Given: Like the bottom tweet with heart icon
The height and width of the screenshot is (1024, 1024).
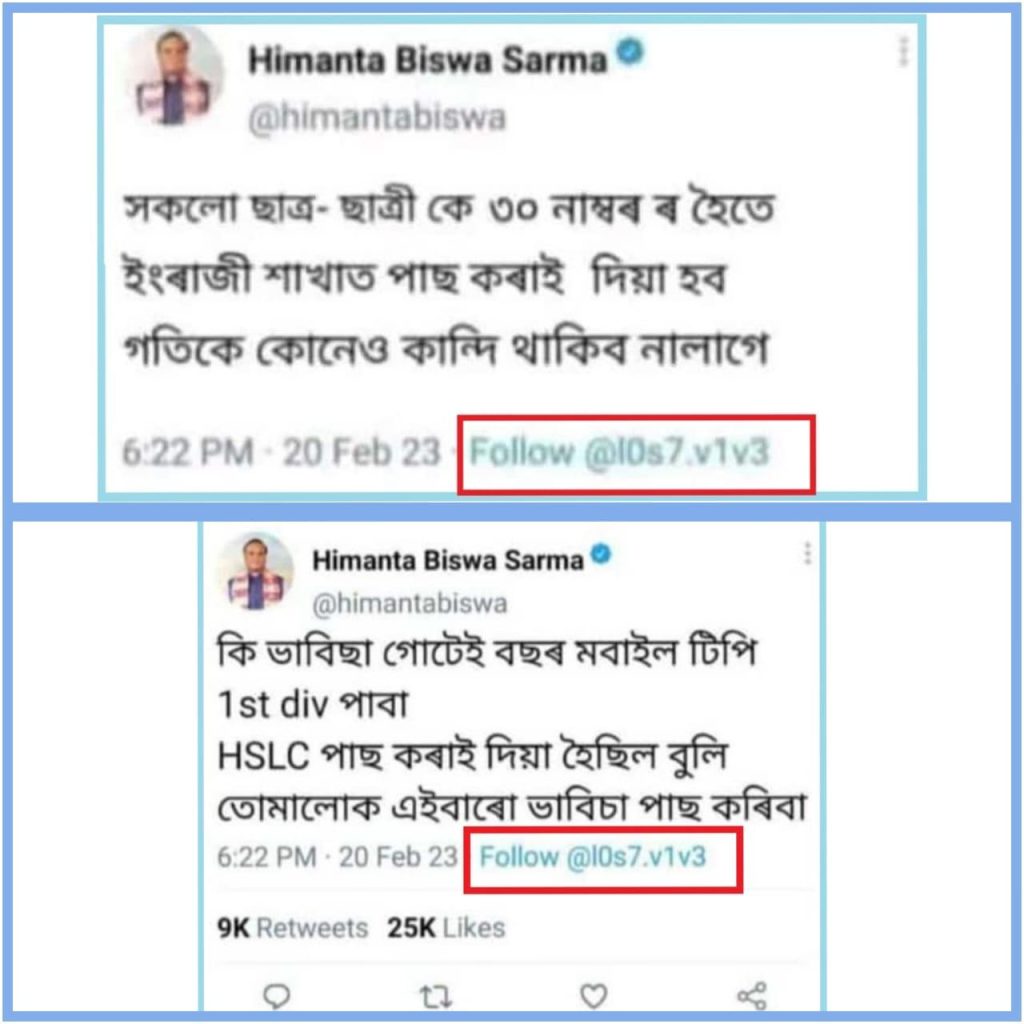Looking at the screenshot, I should coord(594,996).
